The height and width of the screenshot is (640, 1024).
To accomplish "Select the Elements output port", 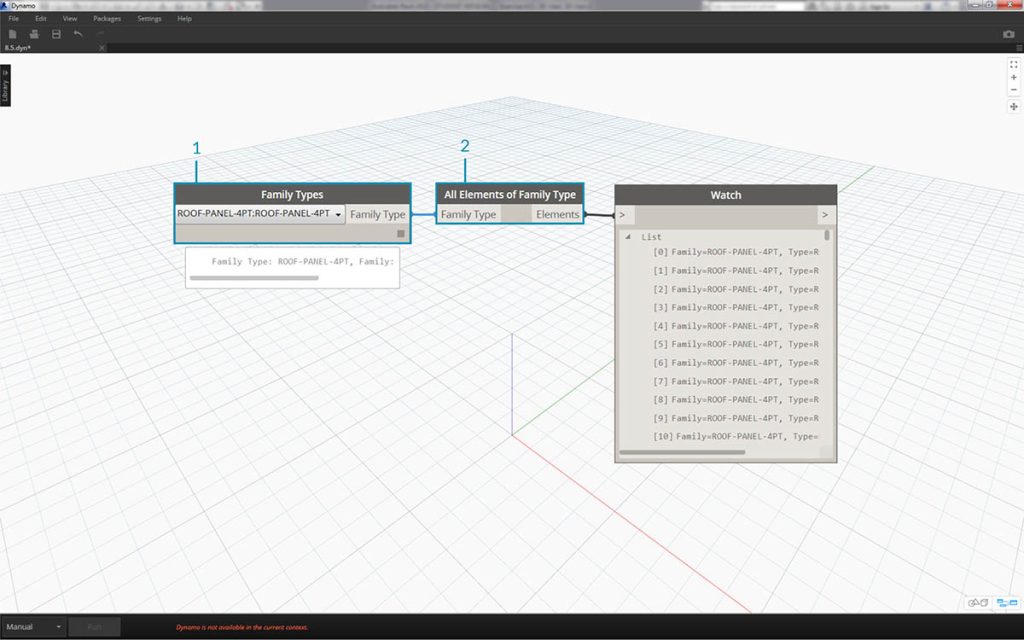I will [558, 214].
